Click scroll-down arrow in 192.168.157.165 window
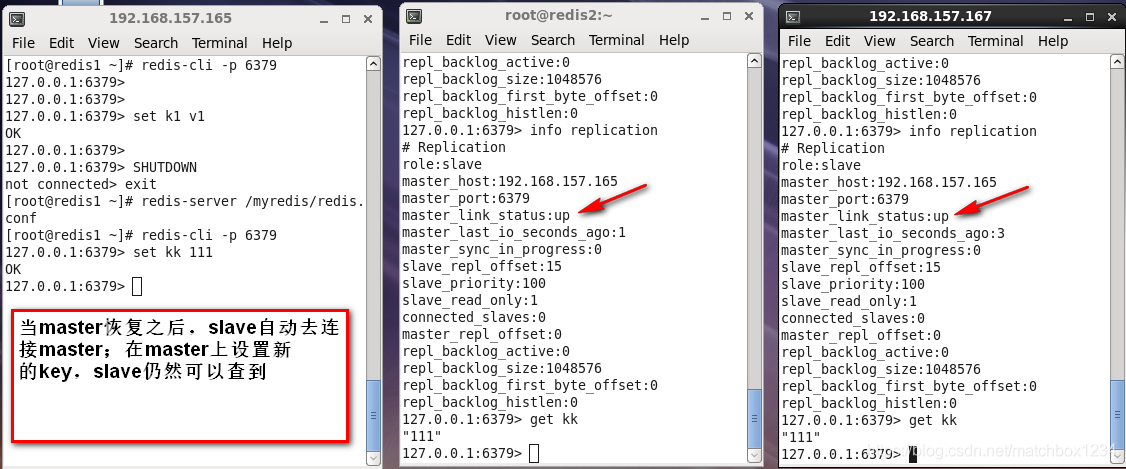Screen dimensions: 1126x469 pos(373,458)
